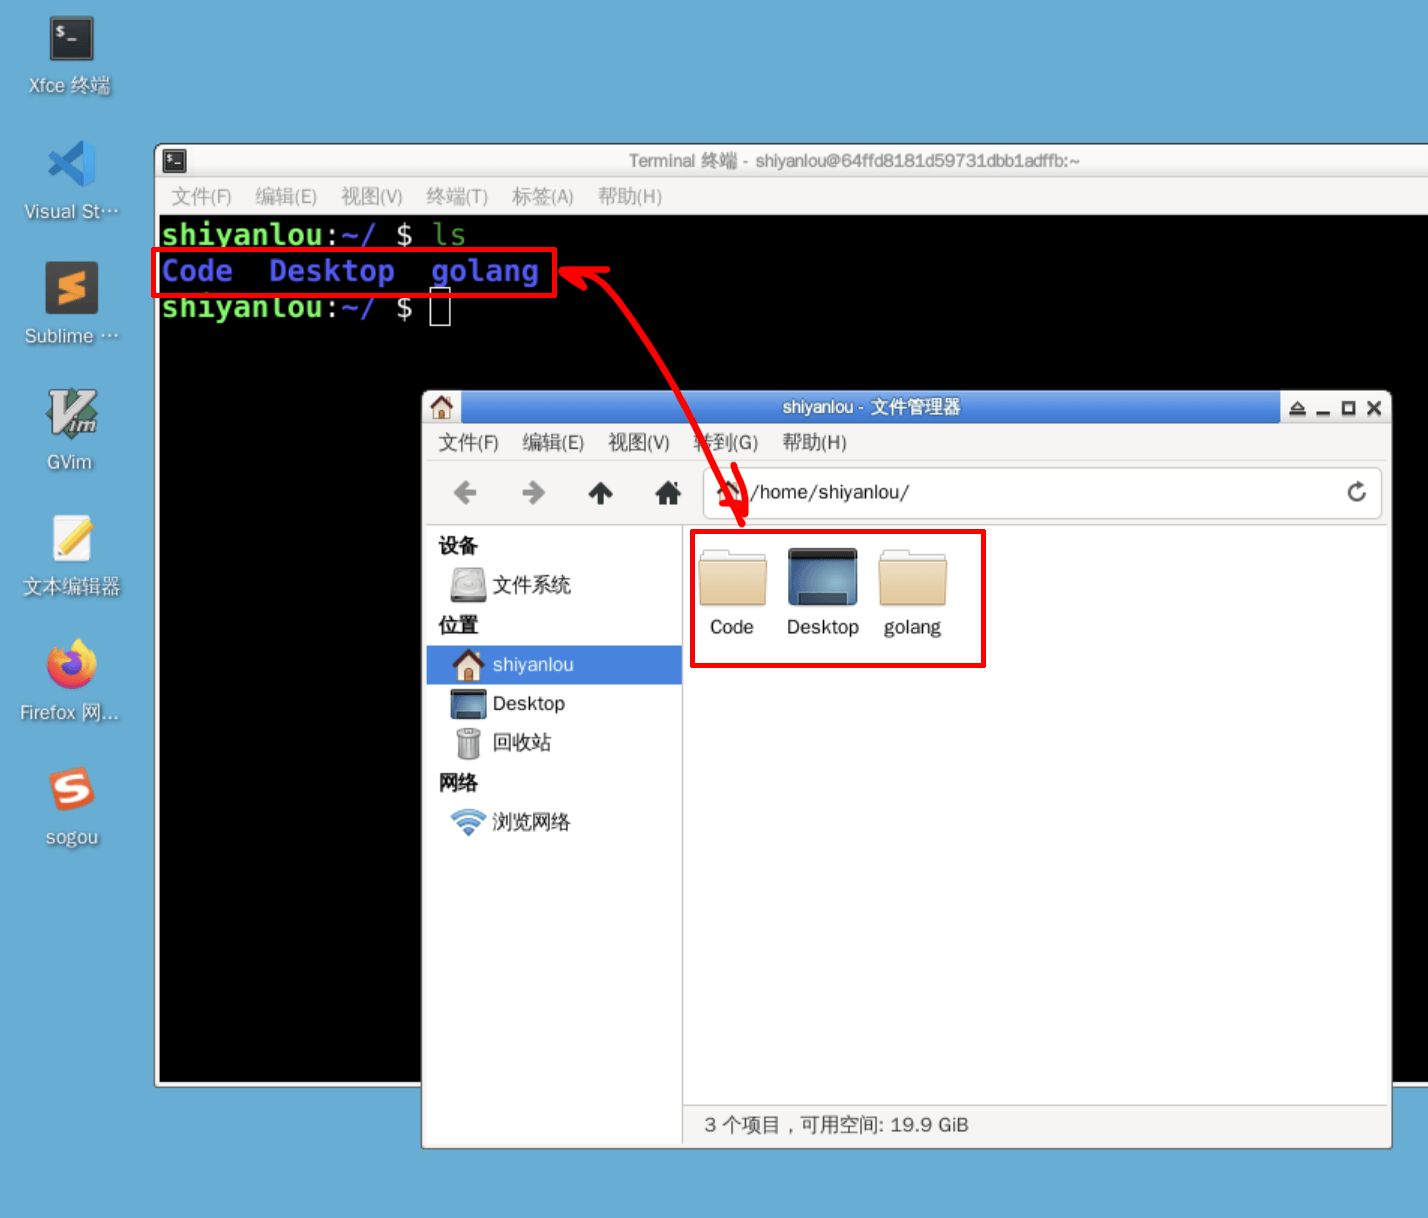Click the status bar item count text

[836, 1125]
